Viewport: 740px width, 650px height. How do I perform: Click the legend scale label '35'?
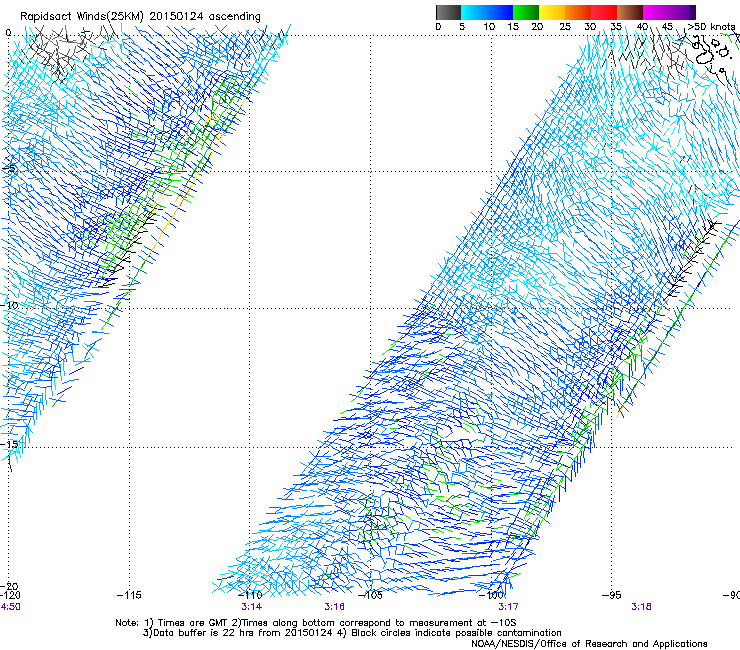coord(616,26)
